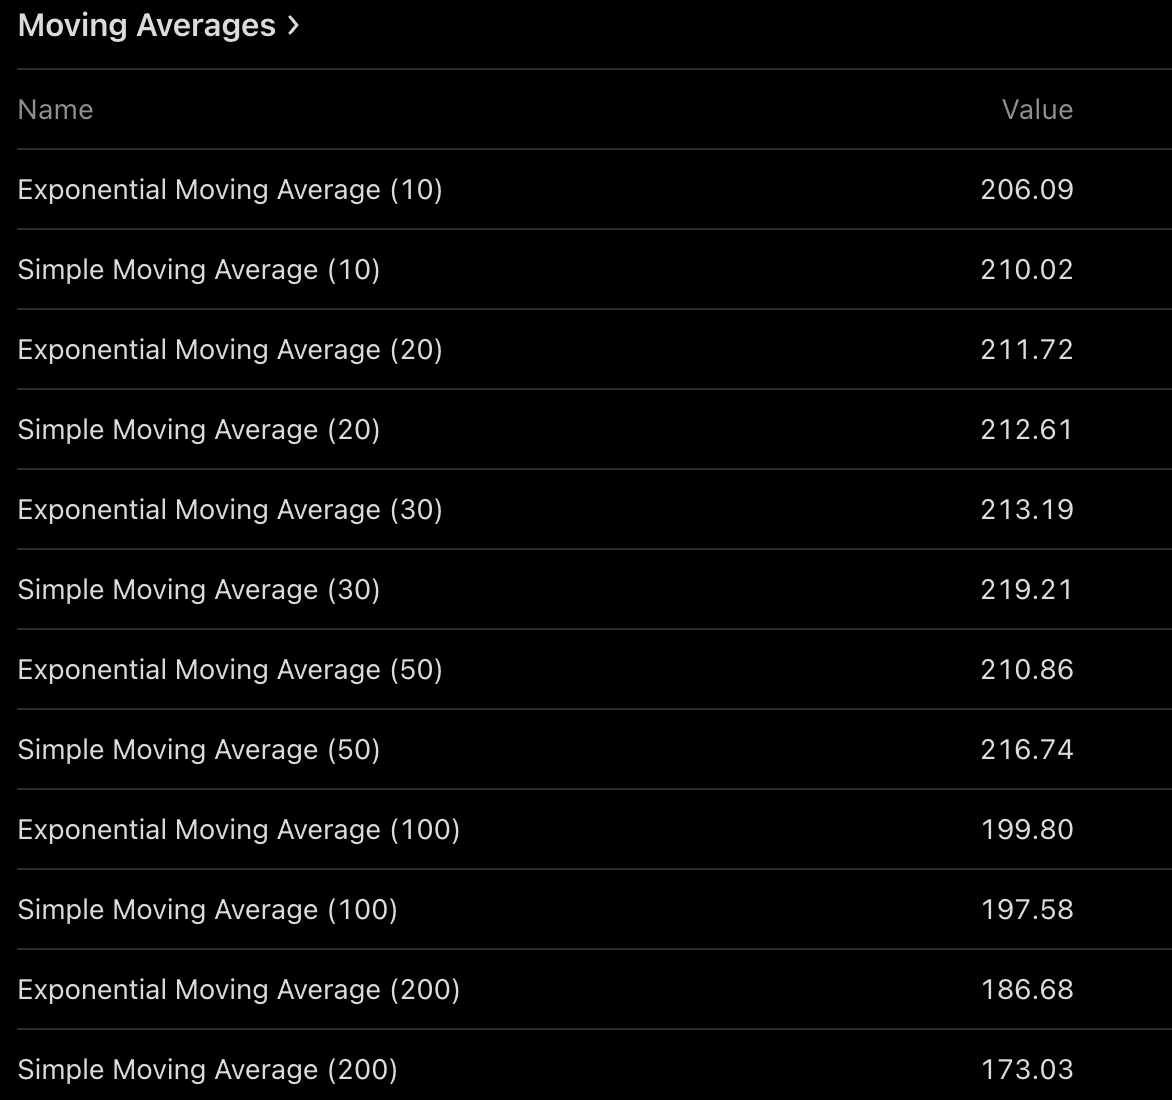This screenshot has width=1172, height=1100.
Task: Select Exponential Moving Average (100) row
Action: (x=239, y=830)
